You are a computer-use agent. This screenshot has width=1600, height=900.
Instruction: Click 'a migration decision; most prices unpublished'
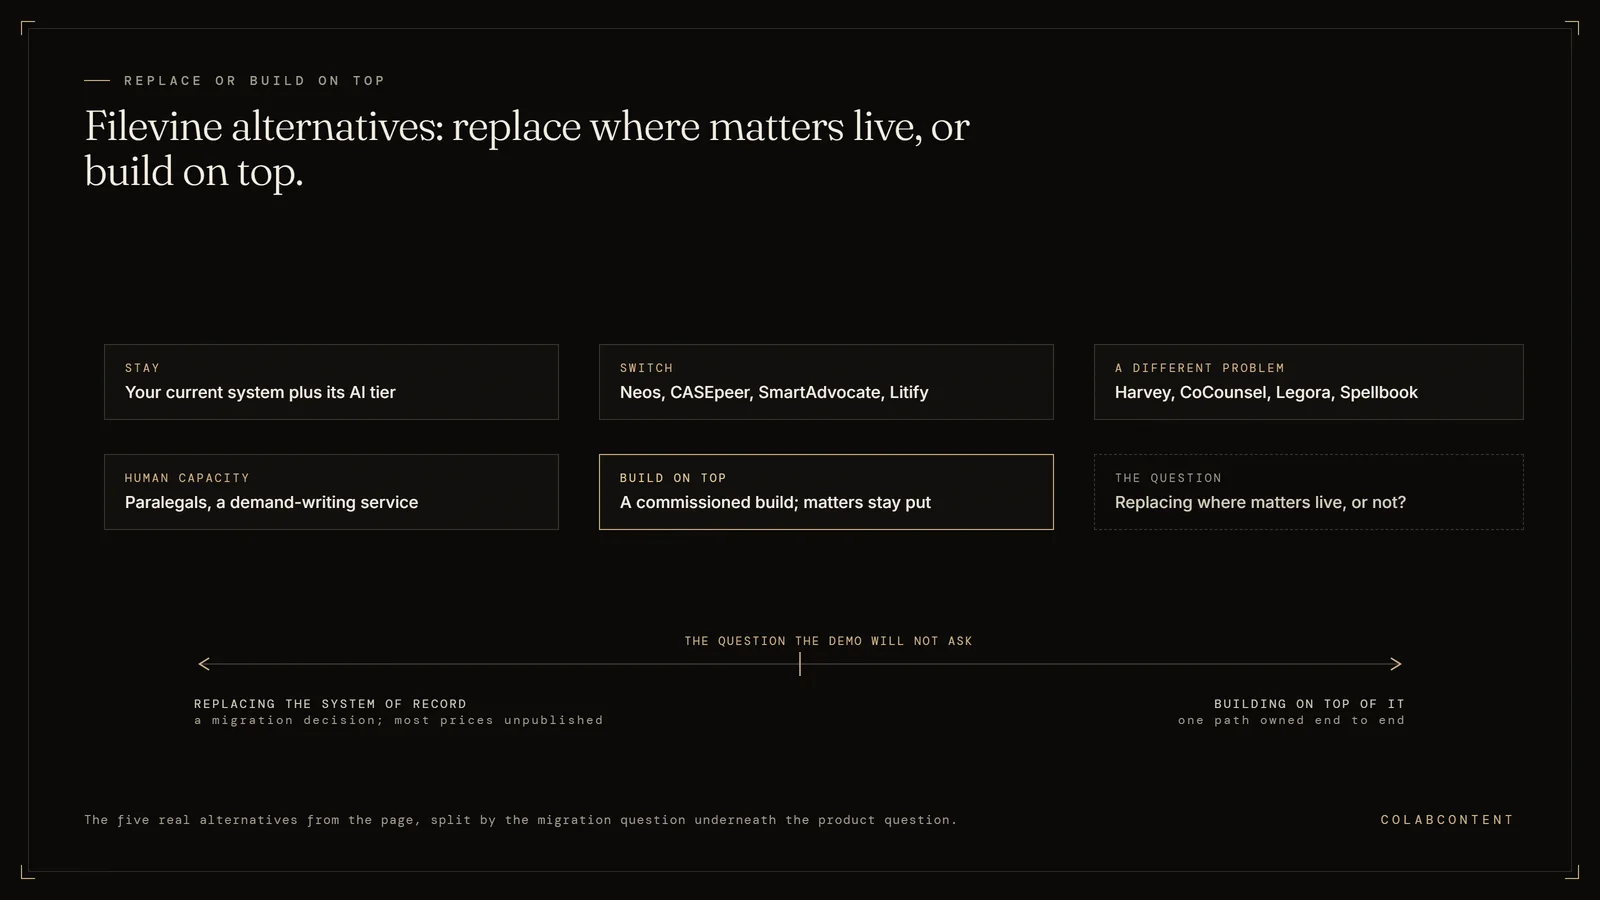[399, 720]
